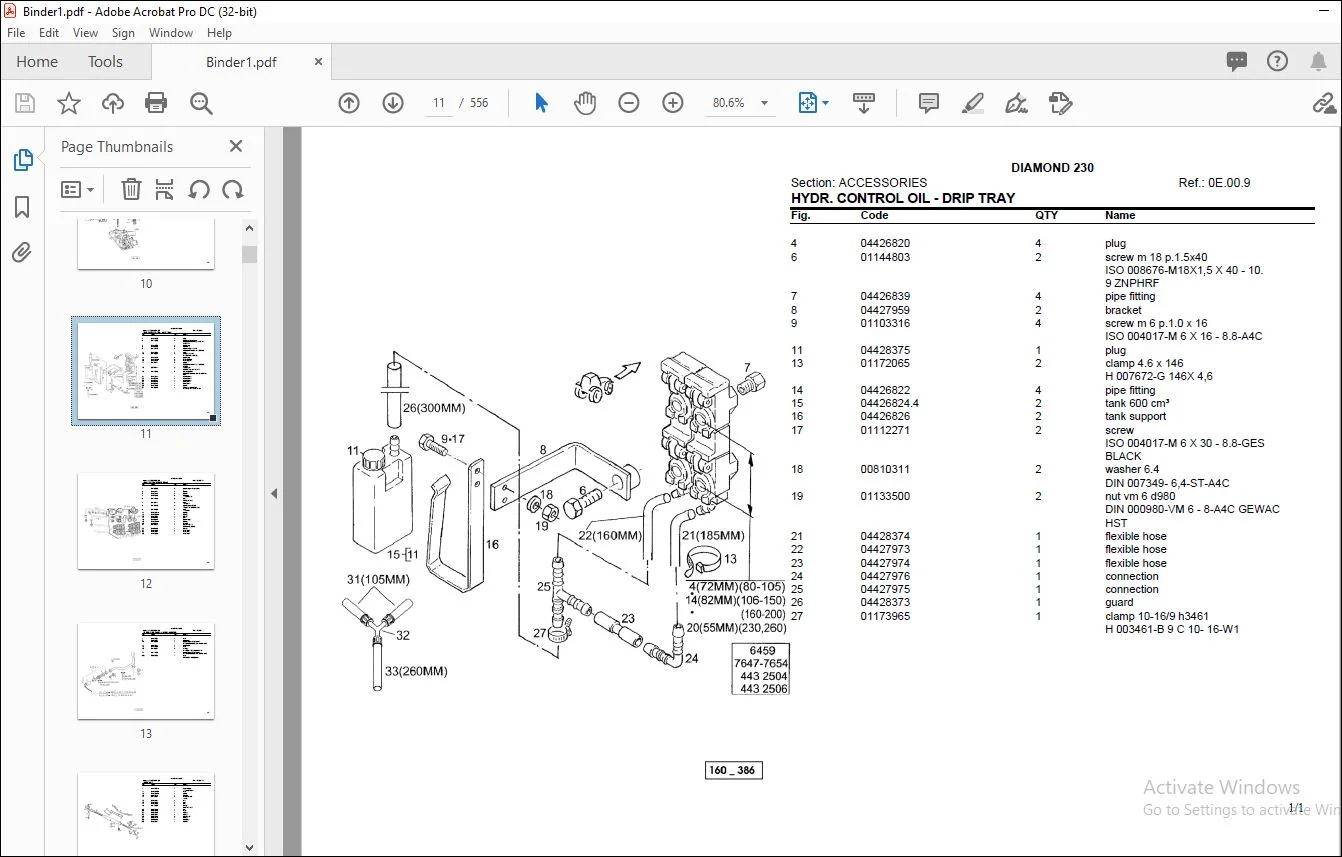Rotate page counterclockwise in thumbnails pane

click(x=199, y=189)
